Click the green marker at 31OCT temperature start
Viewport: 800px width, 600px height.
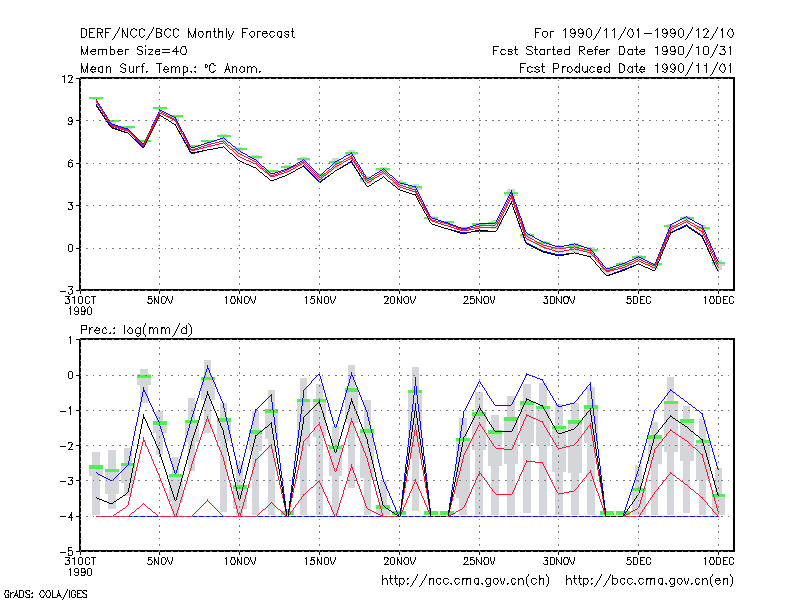pos(96,98)
